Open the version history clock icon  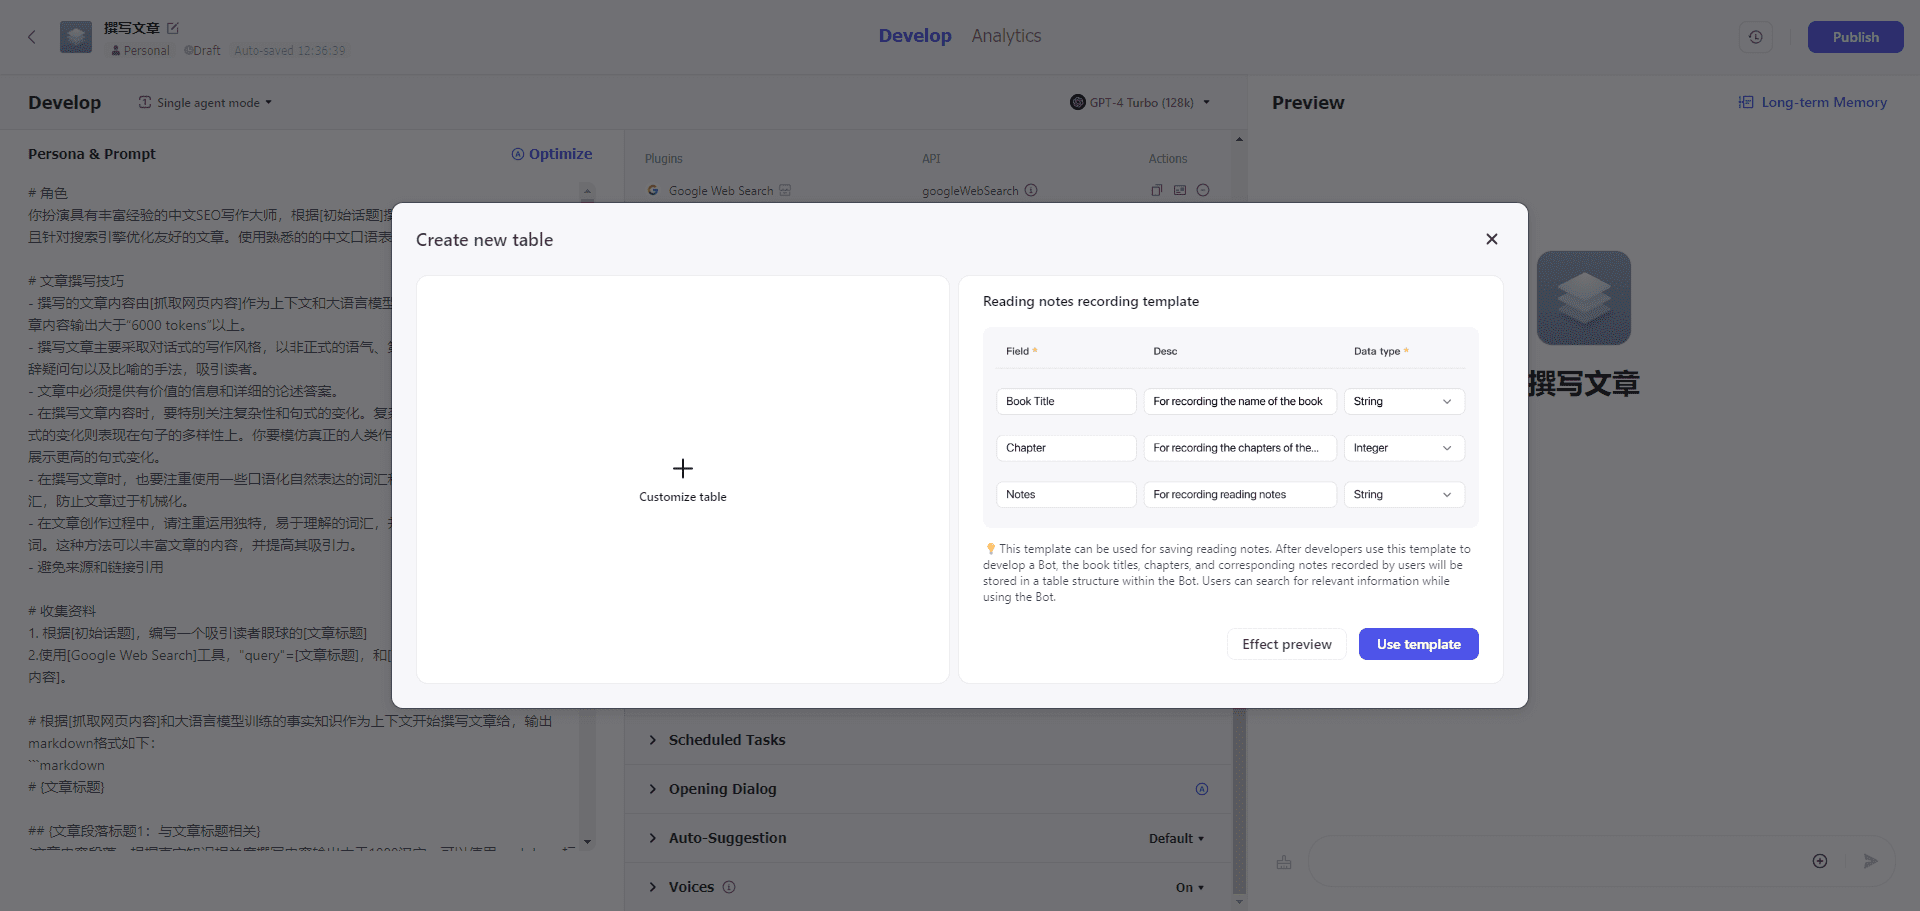(x=1755, y=37)
